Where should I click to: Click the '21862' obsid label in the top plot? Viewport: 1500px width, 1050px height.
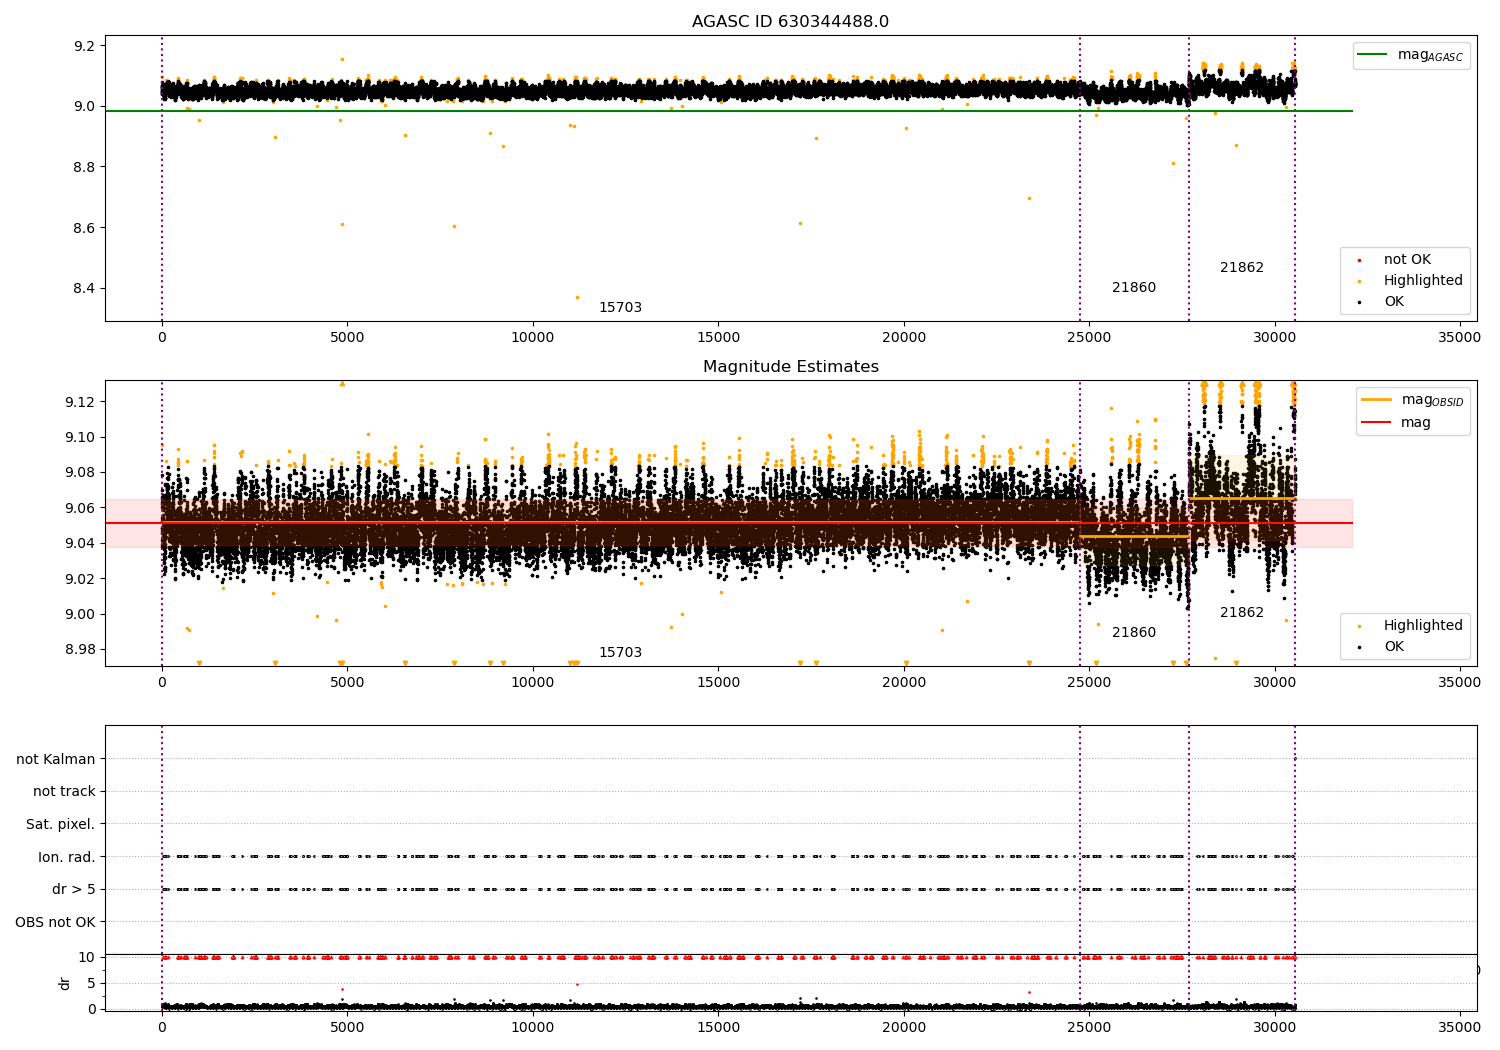pyautogui.click(x=1242, y=268)
